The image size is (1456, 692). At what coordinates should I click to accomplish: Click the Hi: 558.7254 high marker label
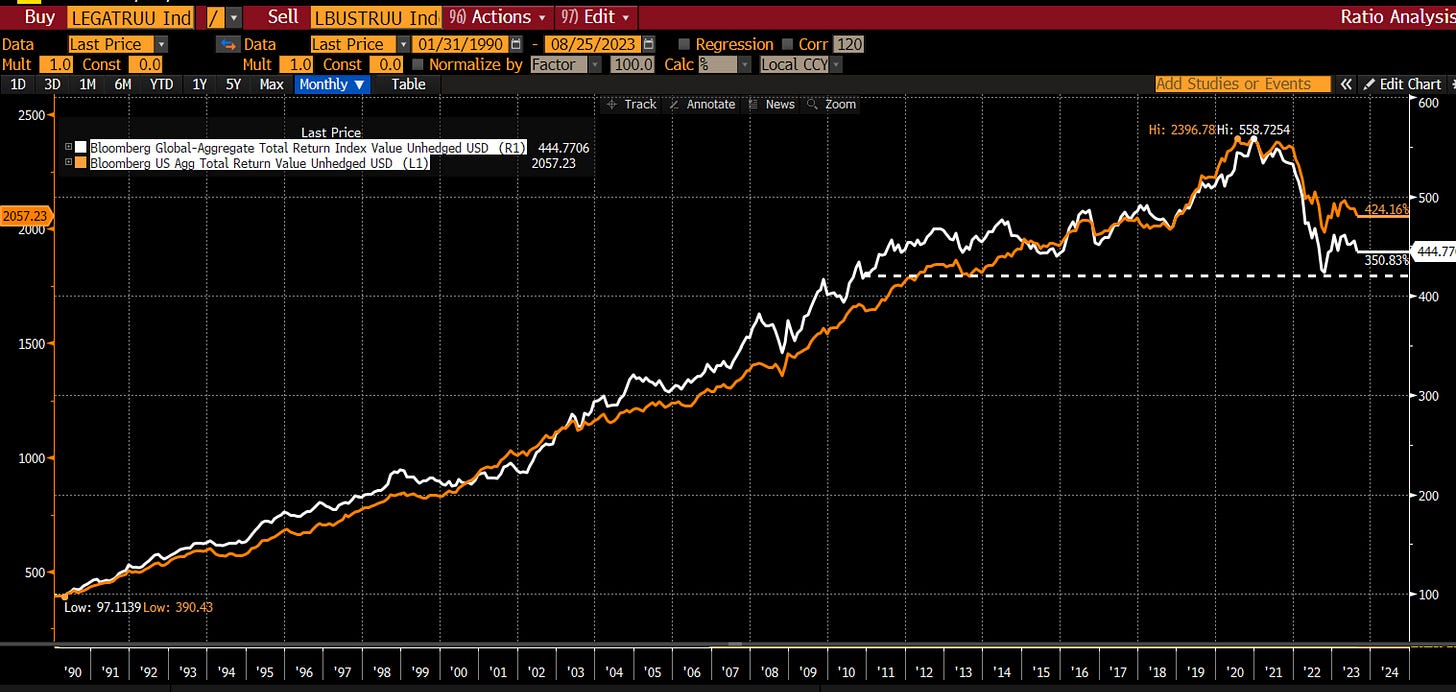(x=1256, y=130)
